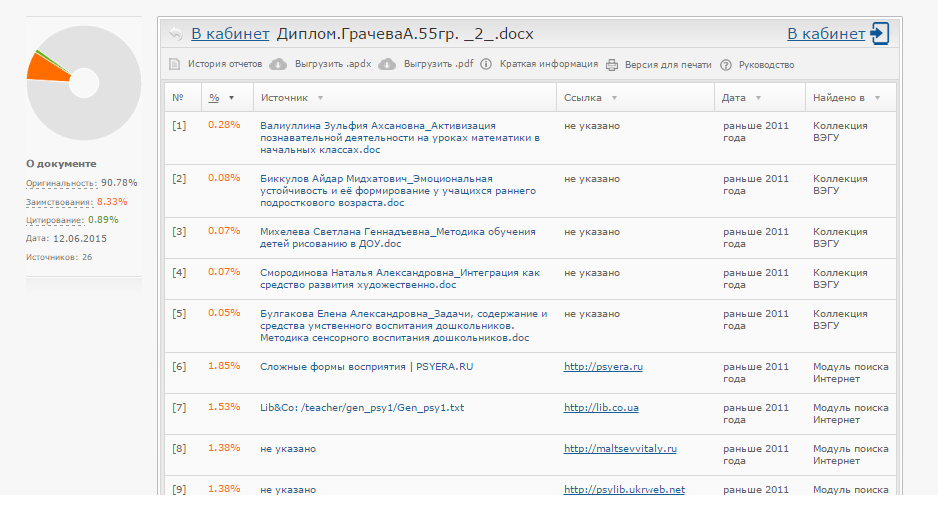The width and height of the screenshot is (938, 520).
Task: Click the back arrow icon at top left
Action: [x=175, y=34]
